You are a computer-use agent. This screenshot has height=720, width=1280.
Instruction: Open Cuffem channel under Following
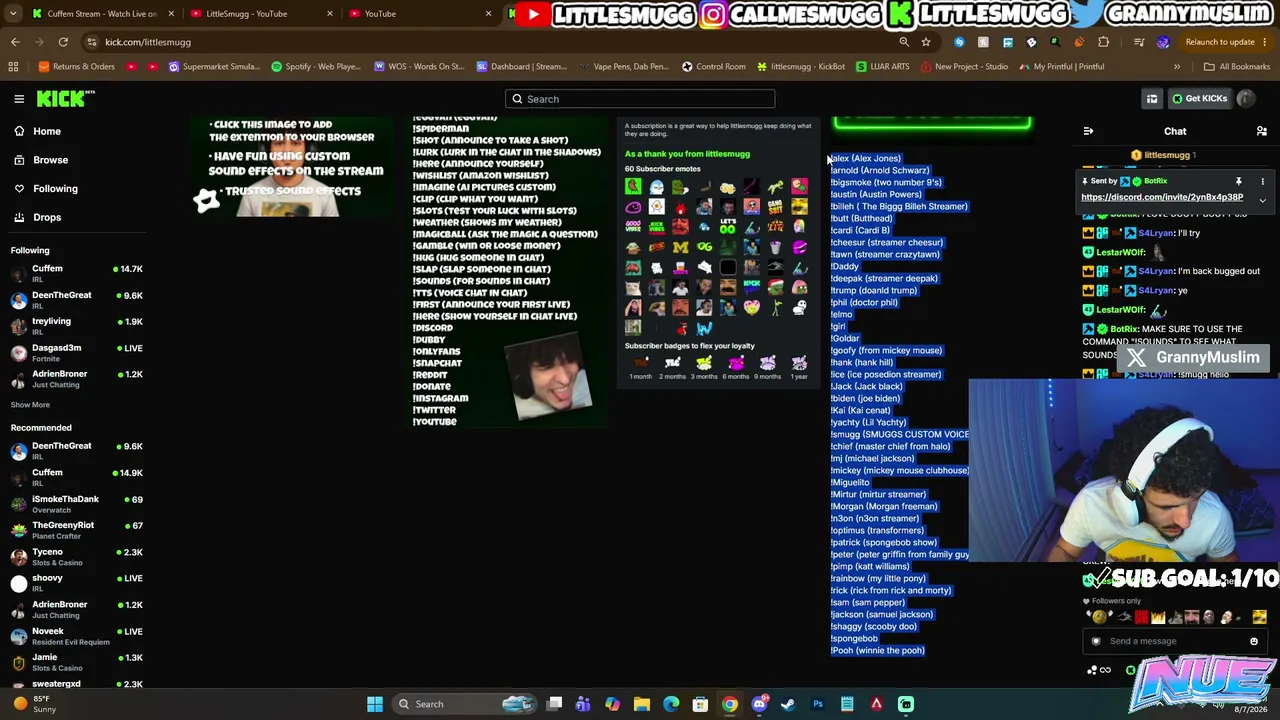pyautogui.click(x=77, y=273)
